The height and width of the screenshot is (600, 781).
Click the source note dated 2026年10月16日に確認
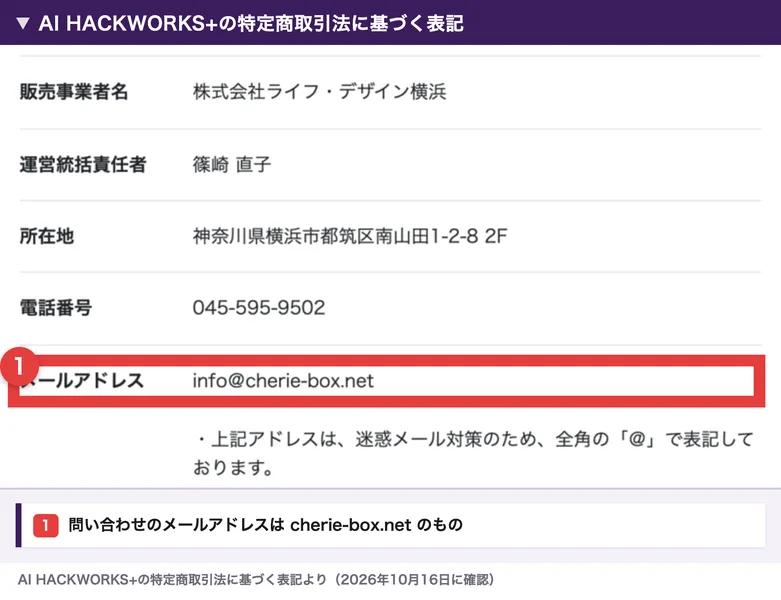tap(256, 580)
